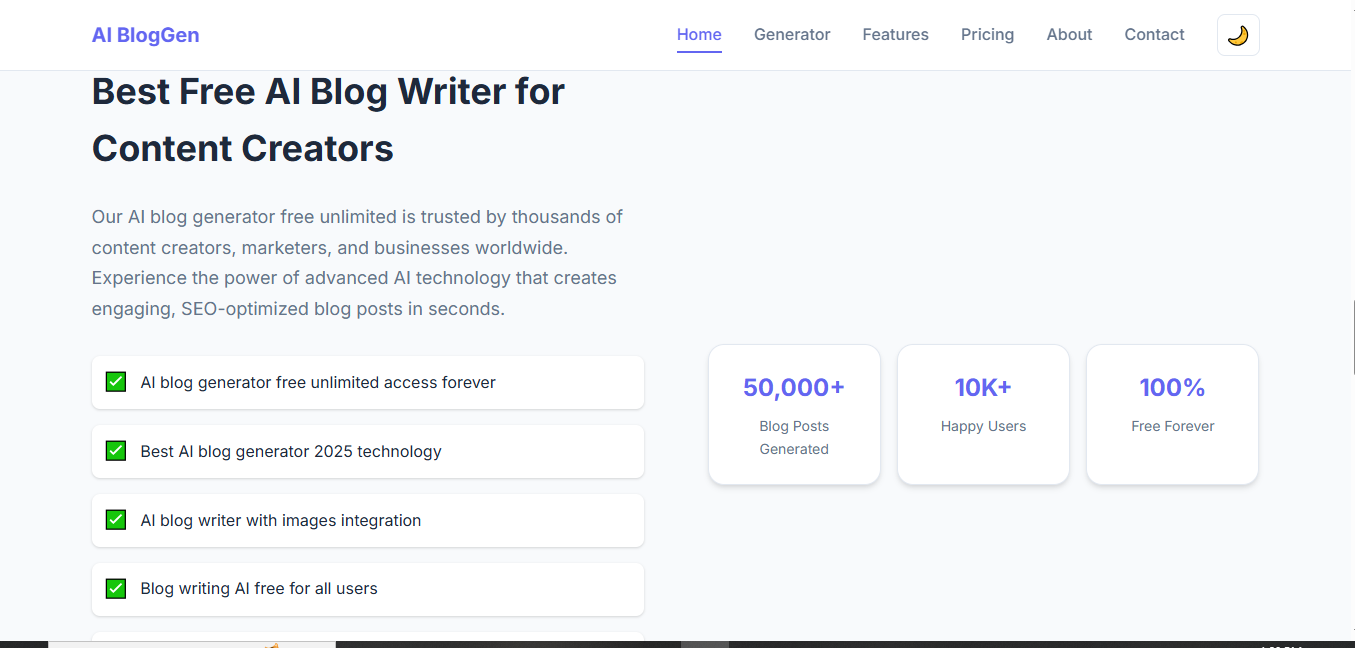This screenshot has height=648, width=1355.
Task: Open the Features nav link
Action: click(x=895, y=35)
